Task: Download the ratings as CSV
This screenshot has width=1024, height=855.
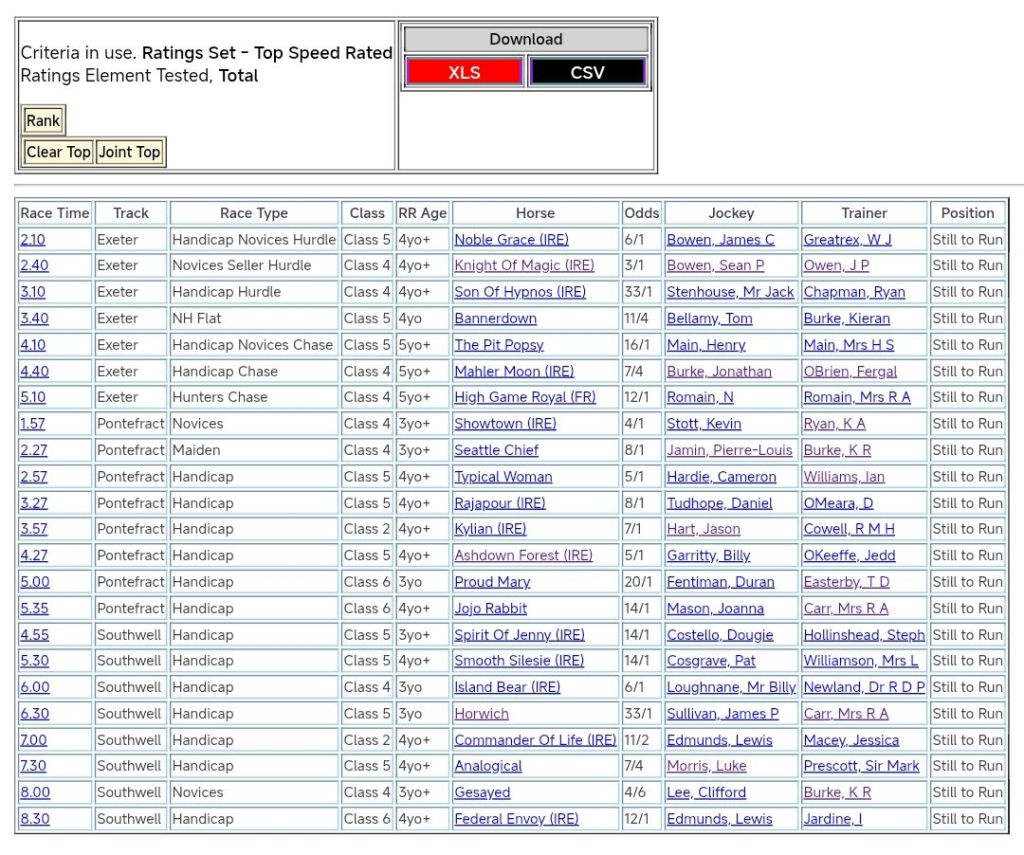Action: pyautogui.click(x=587, y=72)
